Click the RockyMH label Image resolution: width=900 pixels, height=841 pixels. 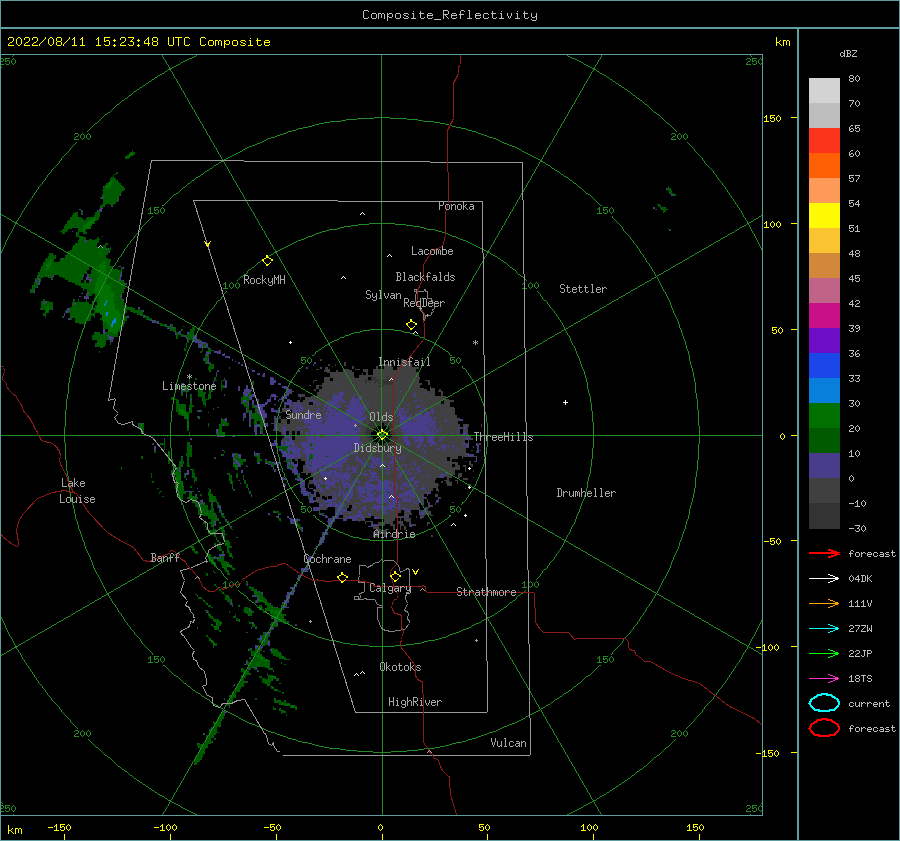[264, 280]
